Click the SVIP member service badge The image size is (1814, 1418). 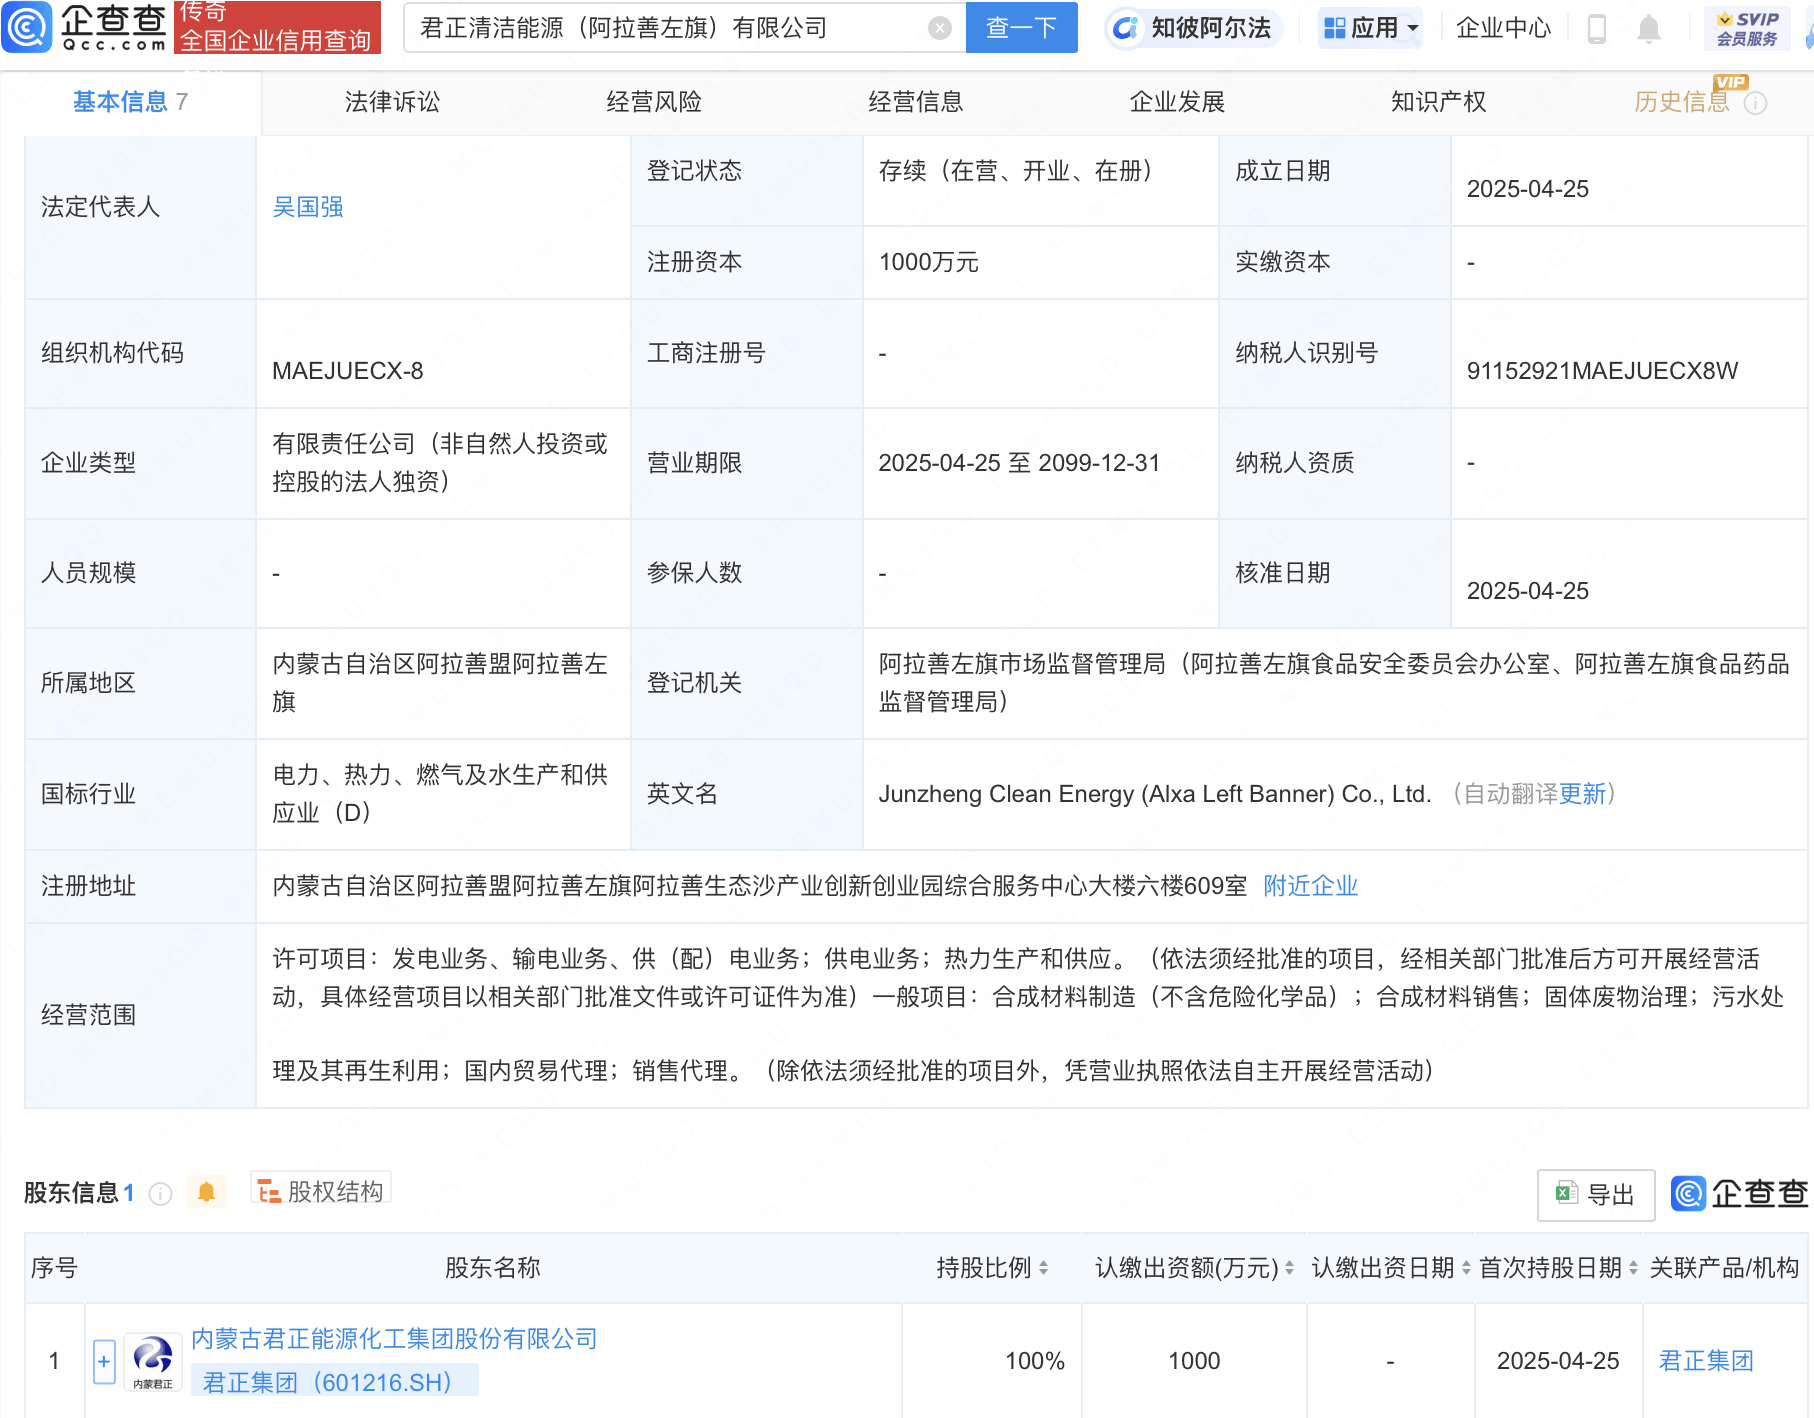tap(1747, 28)
